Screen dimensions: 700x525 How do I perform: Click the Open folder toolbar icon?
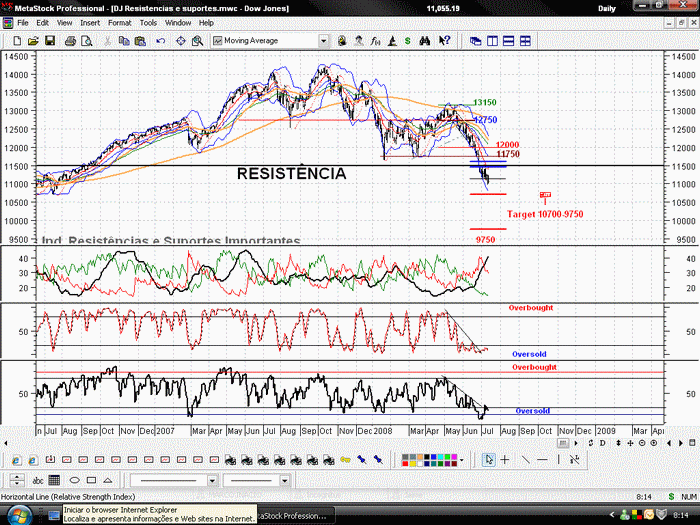point(33,41)
